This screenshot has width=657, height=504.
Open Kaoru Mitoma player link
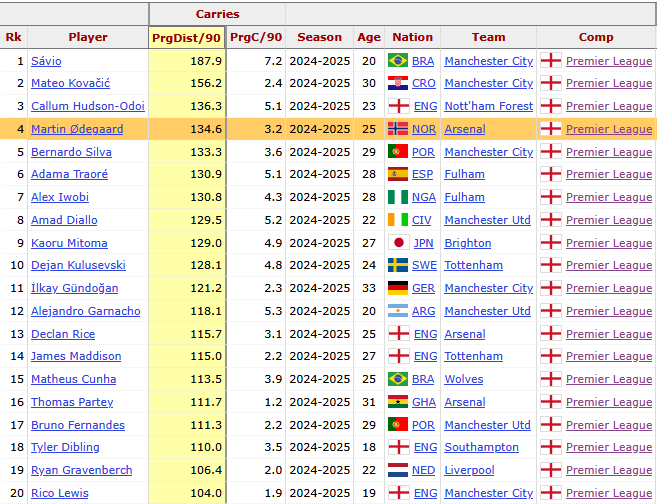click(69, 243)
